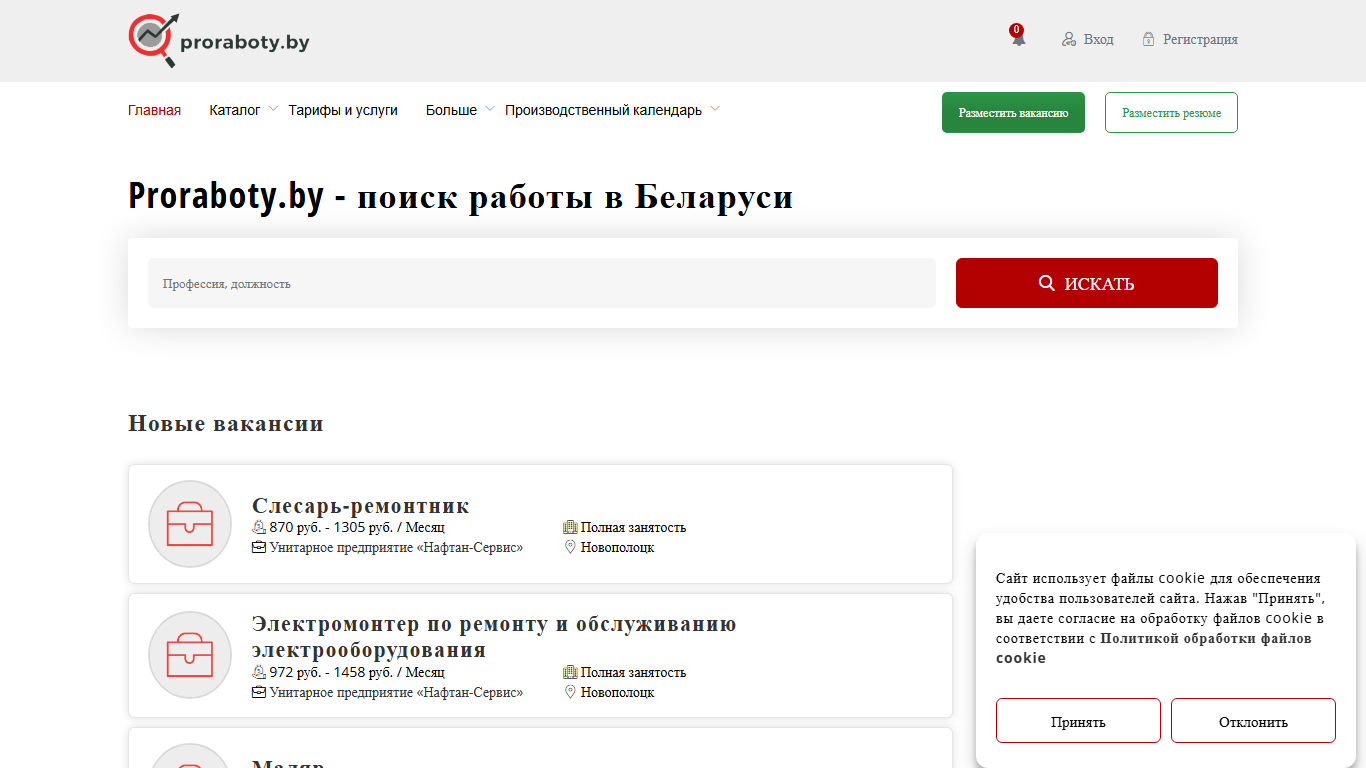Click location pin in Слесарь-ремонтник card
The image size is (1366, 768).
[x=570, y=547]
